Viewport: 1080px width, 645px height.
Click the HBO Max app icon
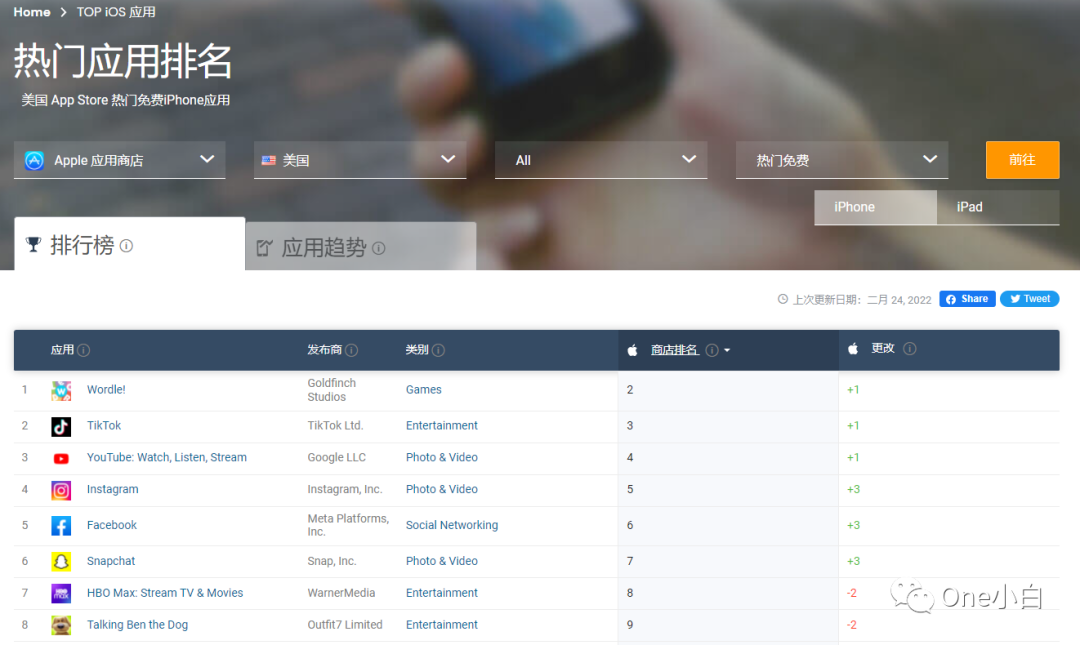tap(61, 593)
